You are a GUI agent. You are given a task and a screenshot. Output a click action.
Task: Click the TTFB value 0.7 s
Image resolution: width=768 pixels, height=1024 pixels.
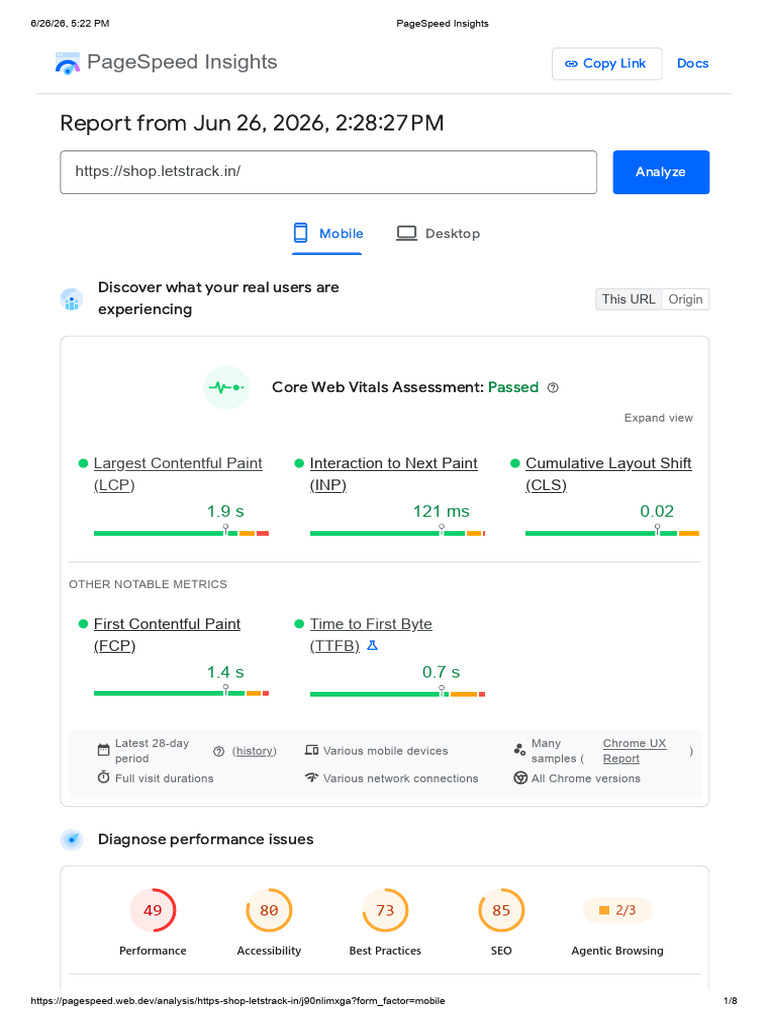click(x=441, y=672)
